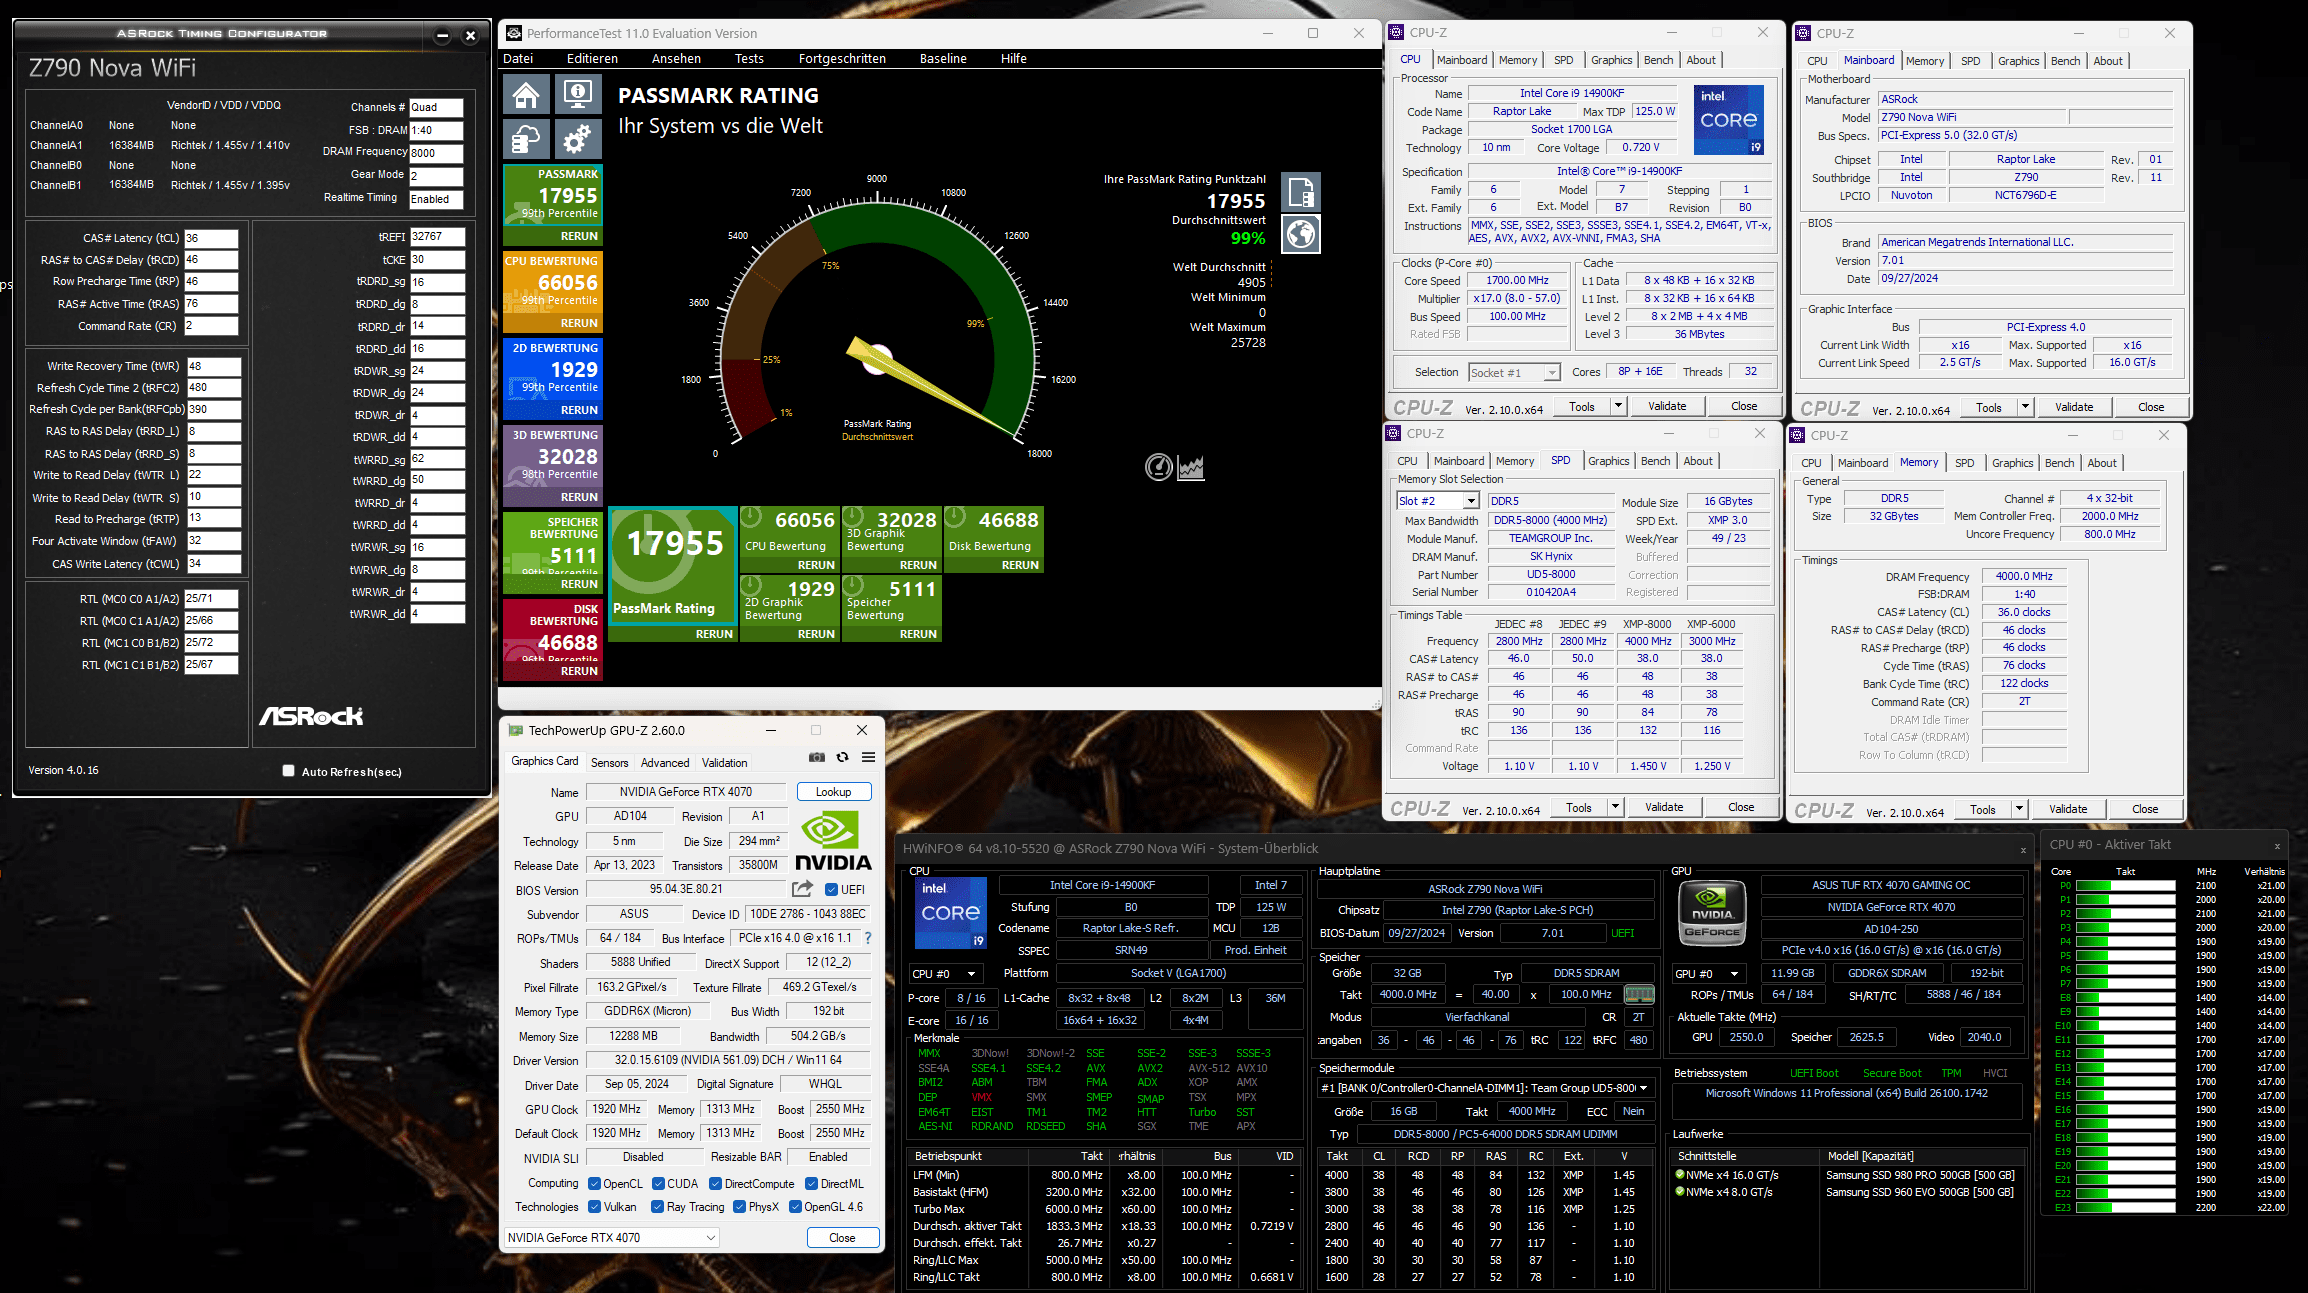The height and width of the screenshot is (1293, 2308).
Task: Expand Tools dropdown arrow in CPU-Z CPU window
Action: (1617, 406)
